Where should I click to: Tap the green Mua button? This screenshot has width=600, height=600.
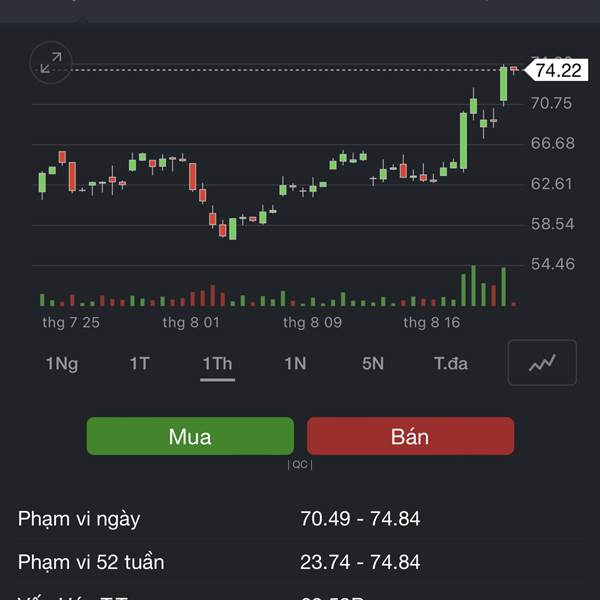point(190,436)
